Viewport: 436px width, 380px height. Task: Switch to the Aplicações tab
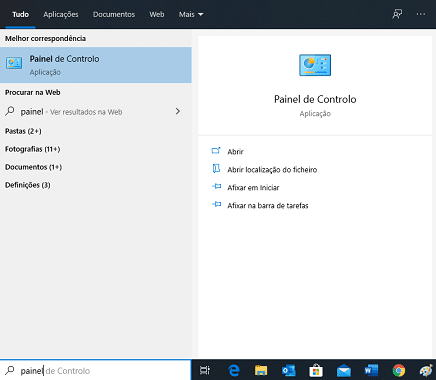[x=61, y=14]
